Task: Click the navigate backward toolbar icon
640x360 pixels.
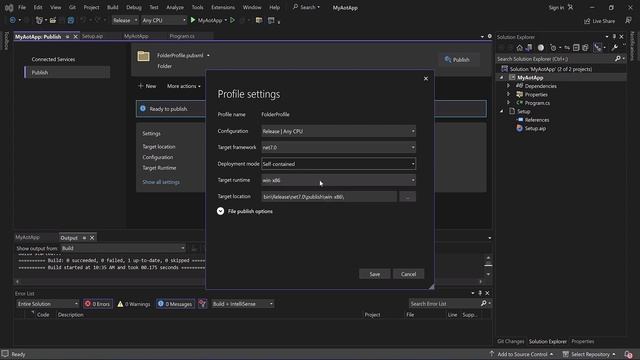Action: 13,20
